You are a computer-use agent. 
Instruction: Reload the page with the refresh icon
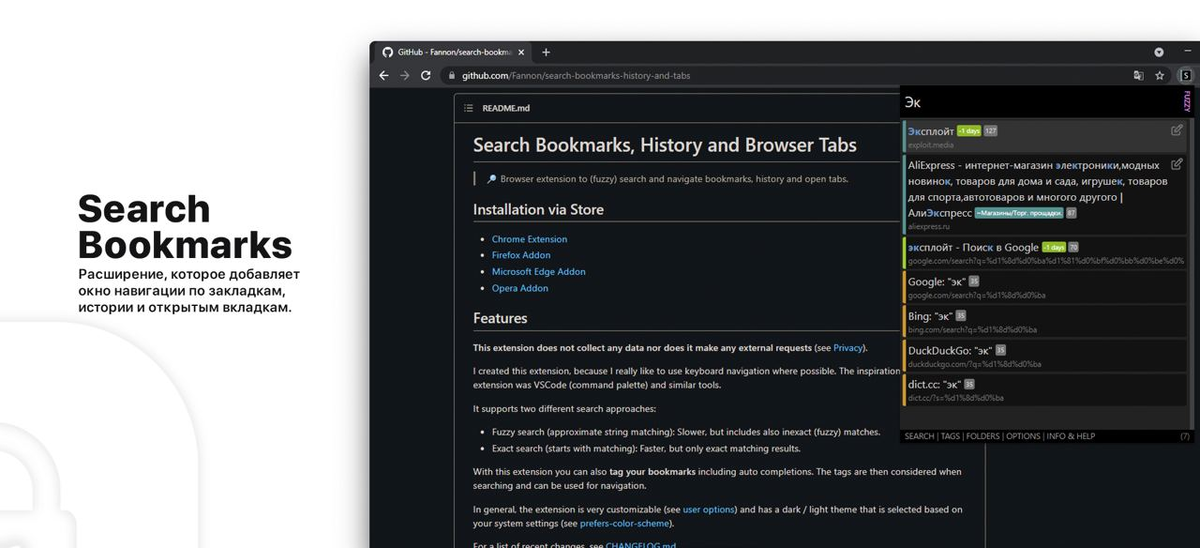426,75
